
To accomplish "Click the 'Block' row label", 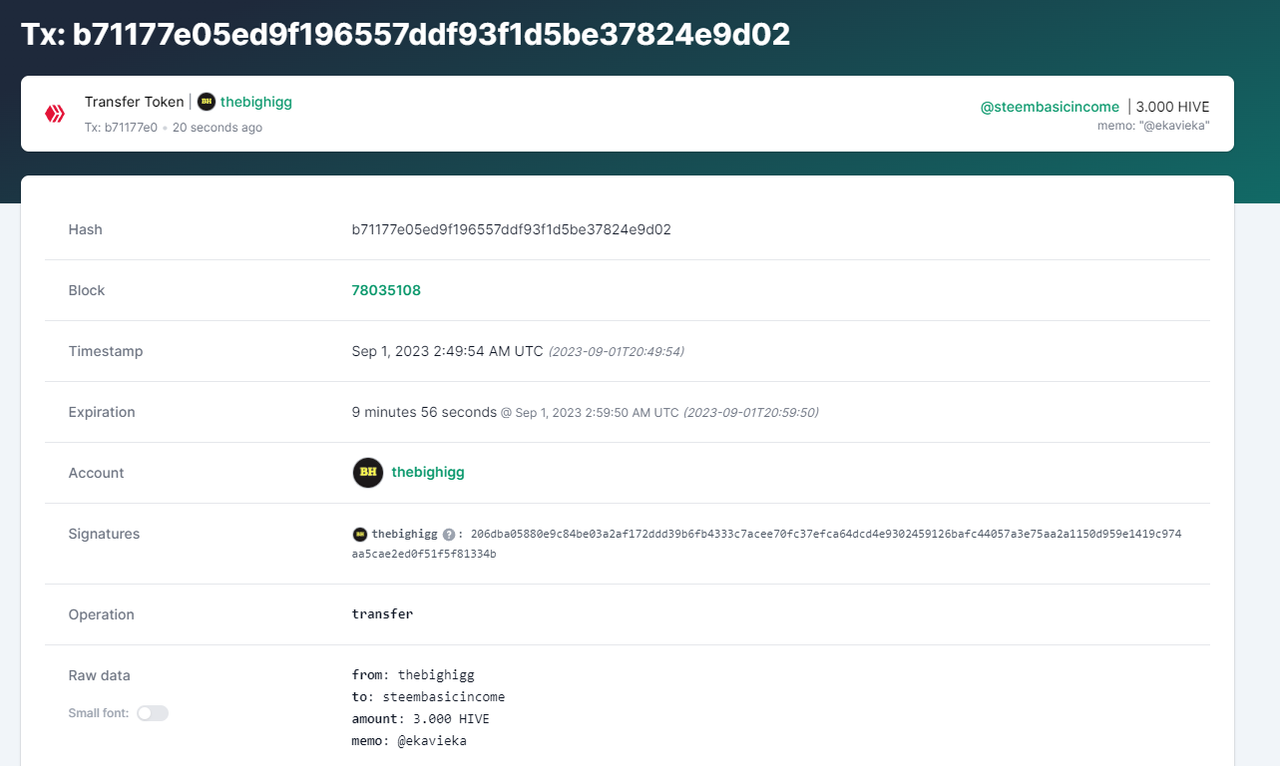I will 86,290.
